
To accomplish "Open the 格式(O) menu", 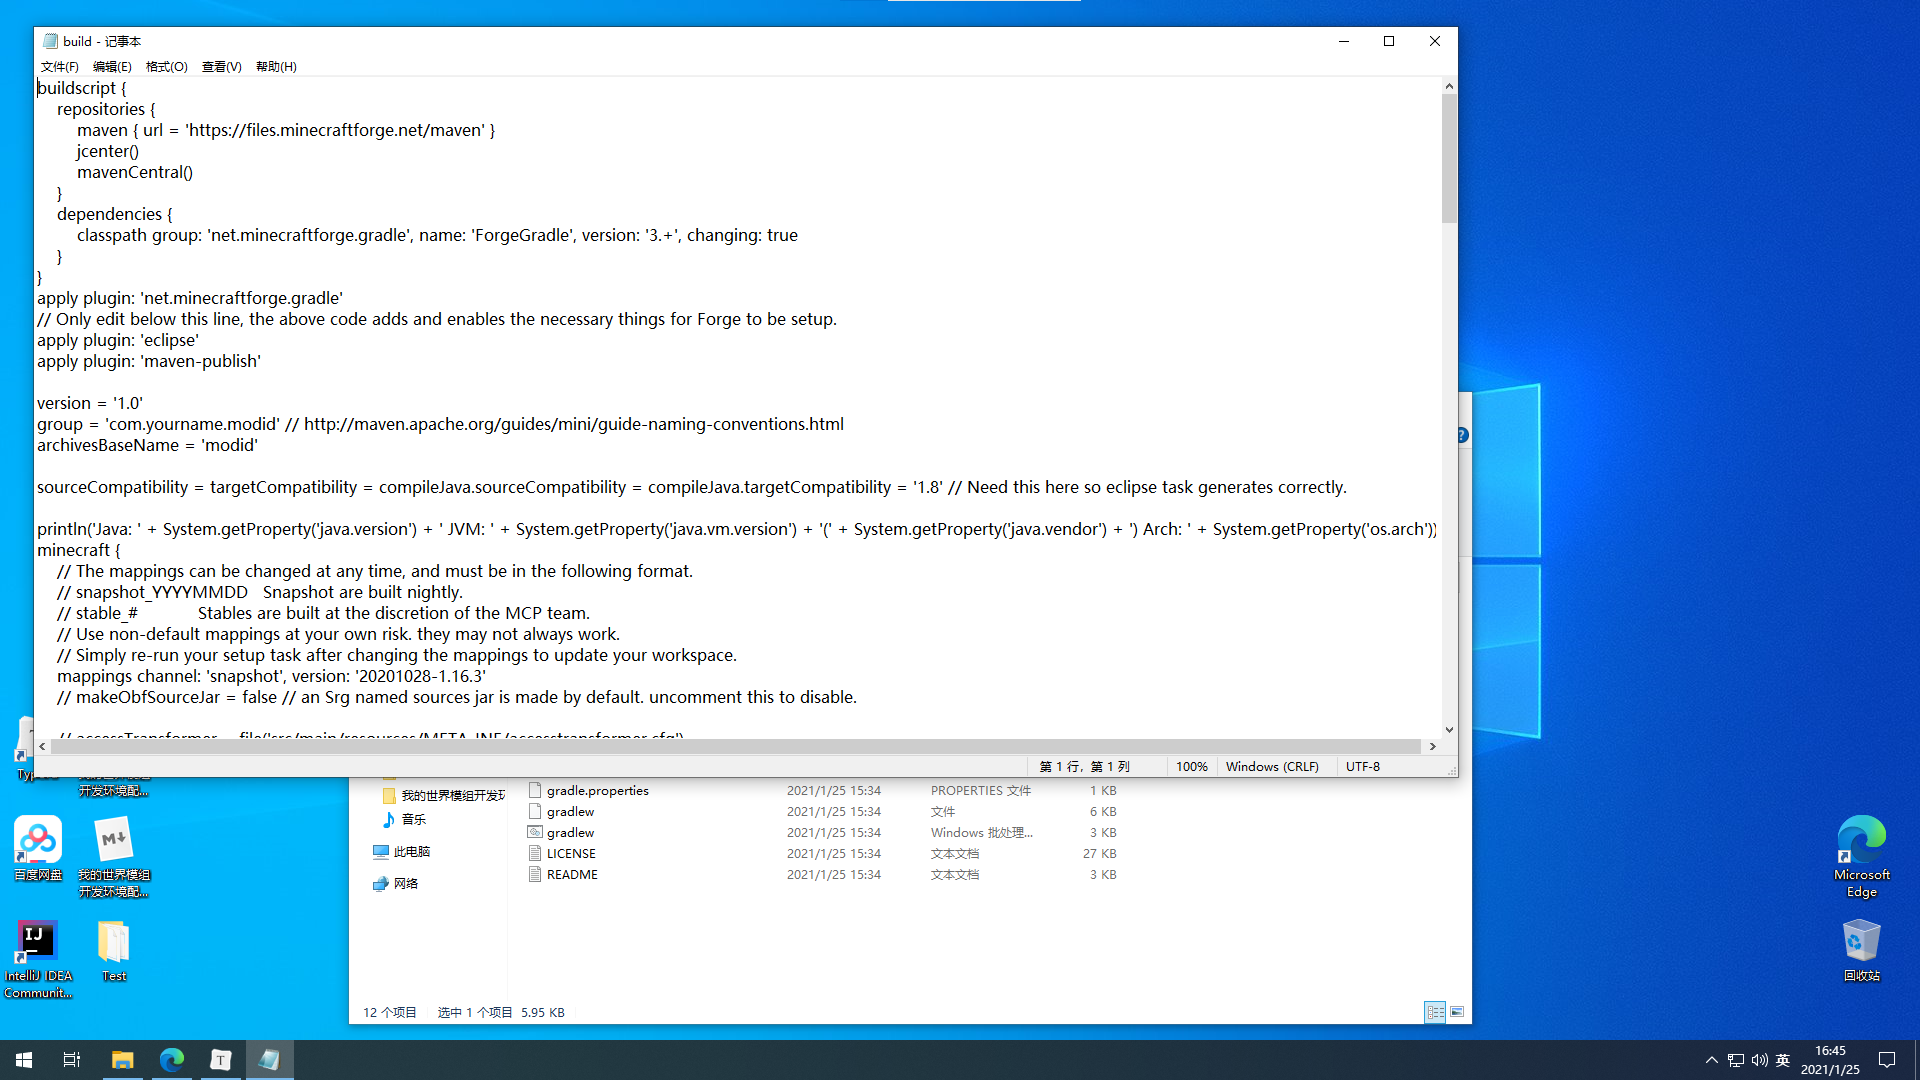I will click(166, 66).
